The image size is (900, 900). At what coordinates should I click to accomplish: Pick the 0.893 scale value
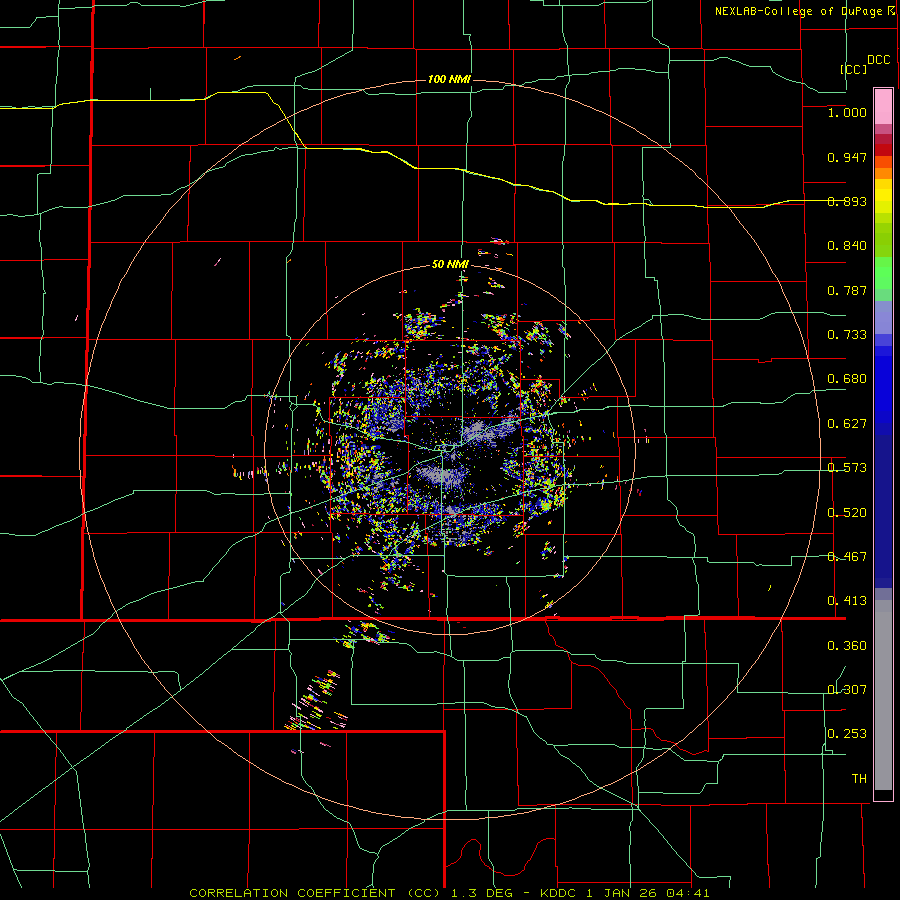click(847, 201)
